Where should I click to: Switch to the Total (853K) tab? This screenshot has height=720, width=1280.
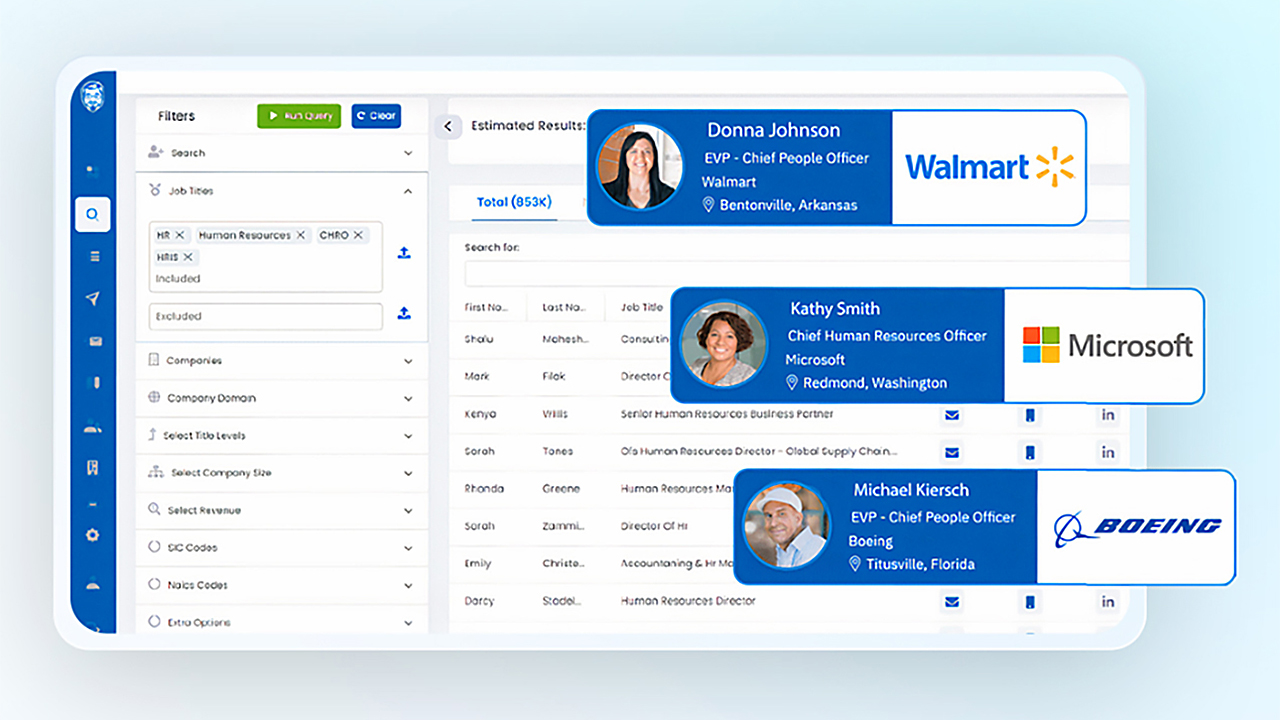513,202
